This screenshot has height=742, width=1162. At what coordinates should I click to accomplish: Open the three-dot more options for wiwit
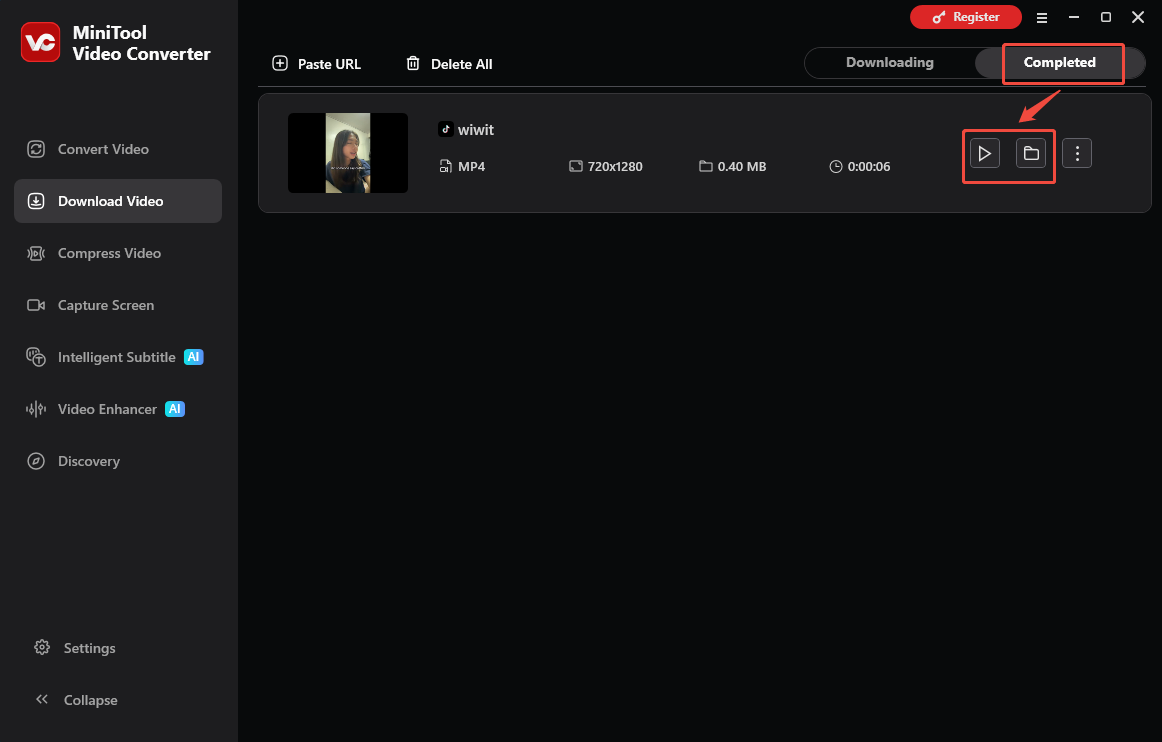click(x=1077, y=153)
